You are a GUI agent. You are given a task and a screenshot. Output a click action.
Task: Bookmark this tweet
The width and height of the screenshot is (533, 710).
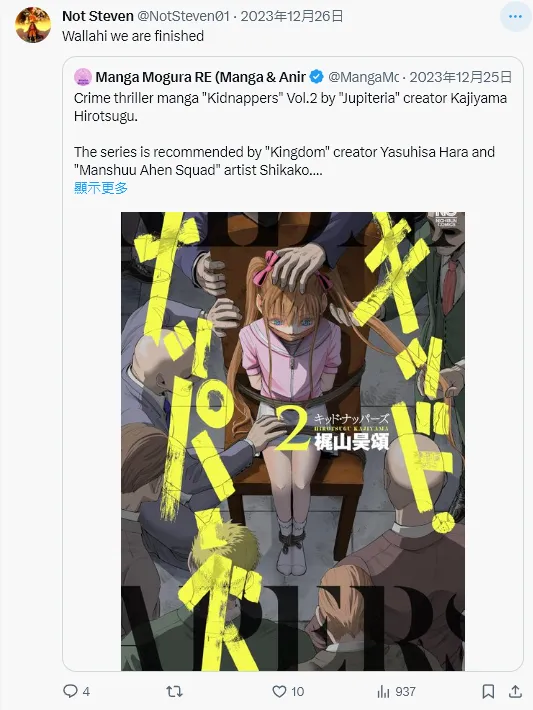488,691
